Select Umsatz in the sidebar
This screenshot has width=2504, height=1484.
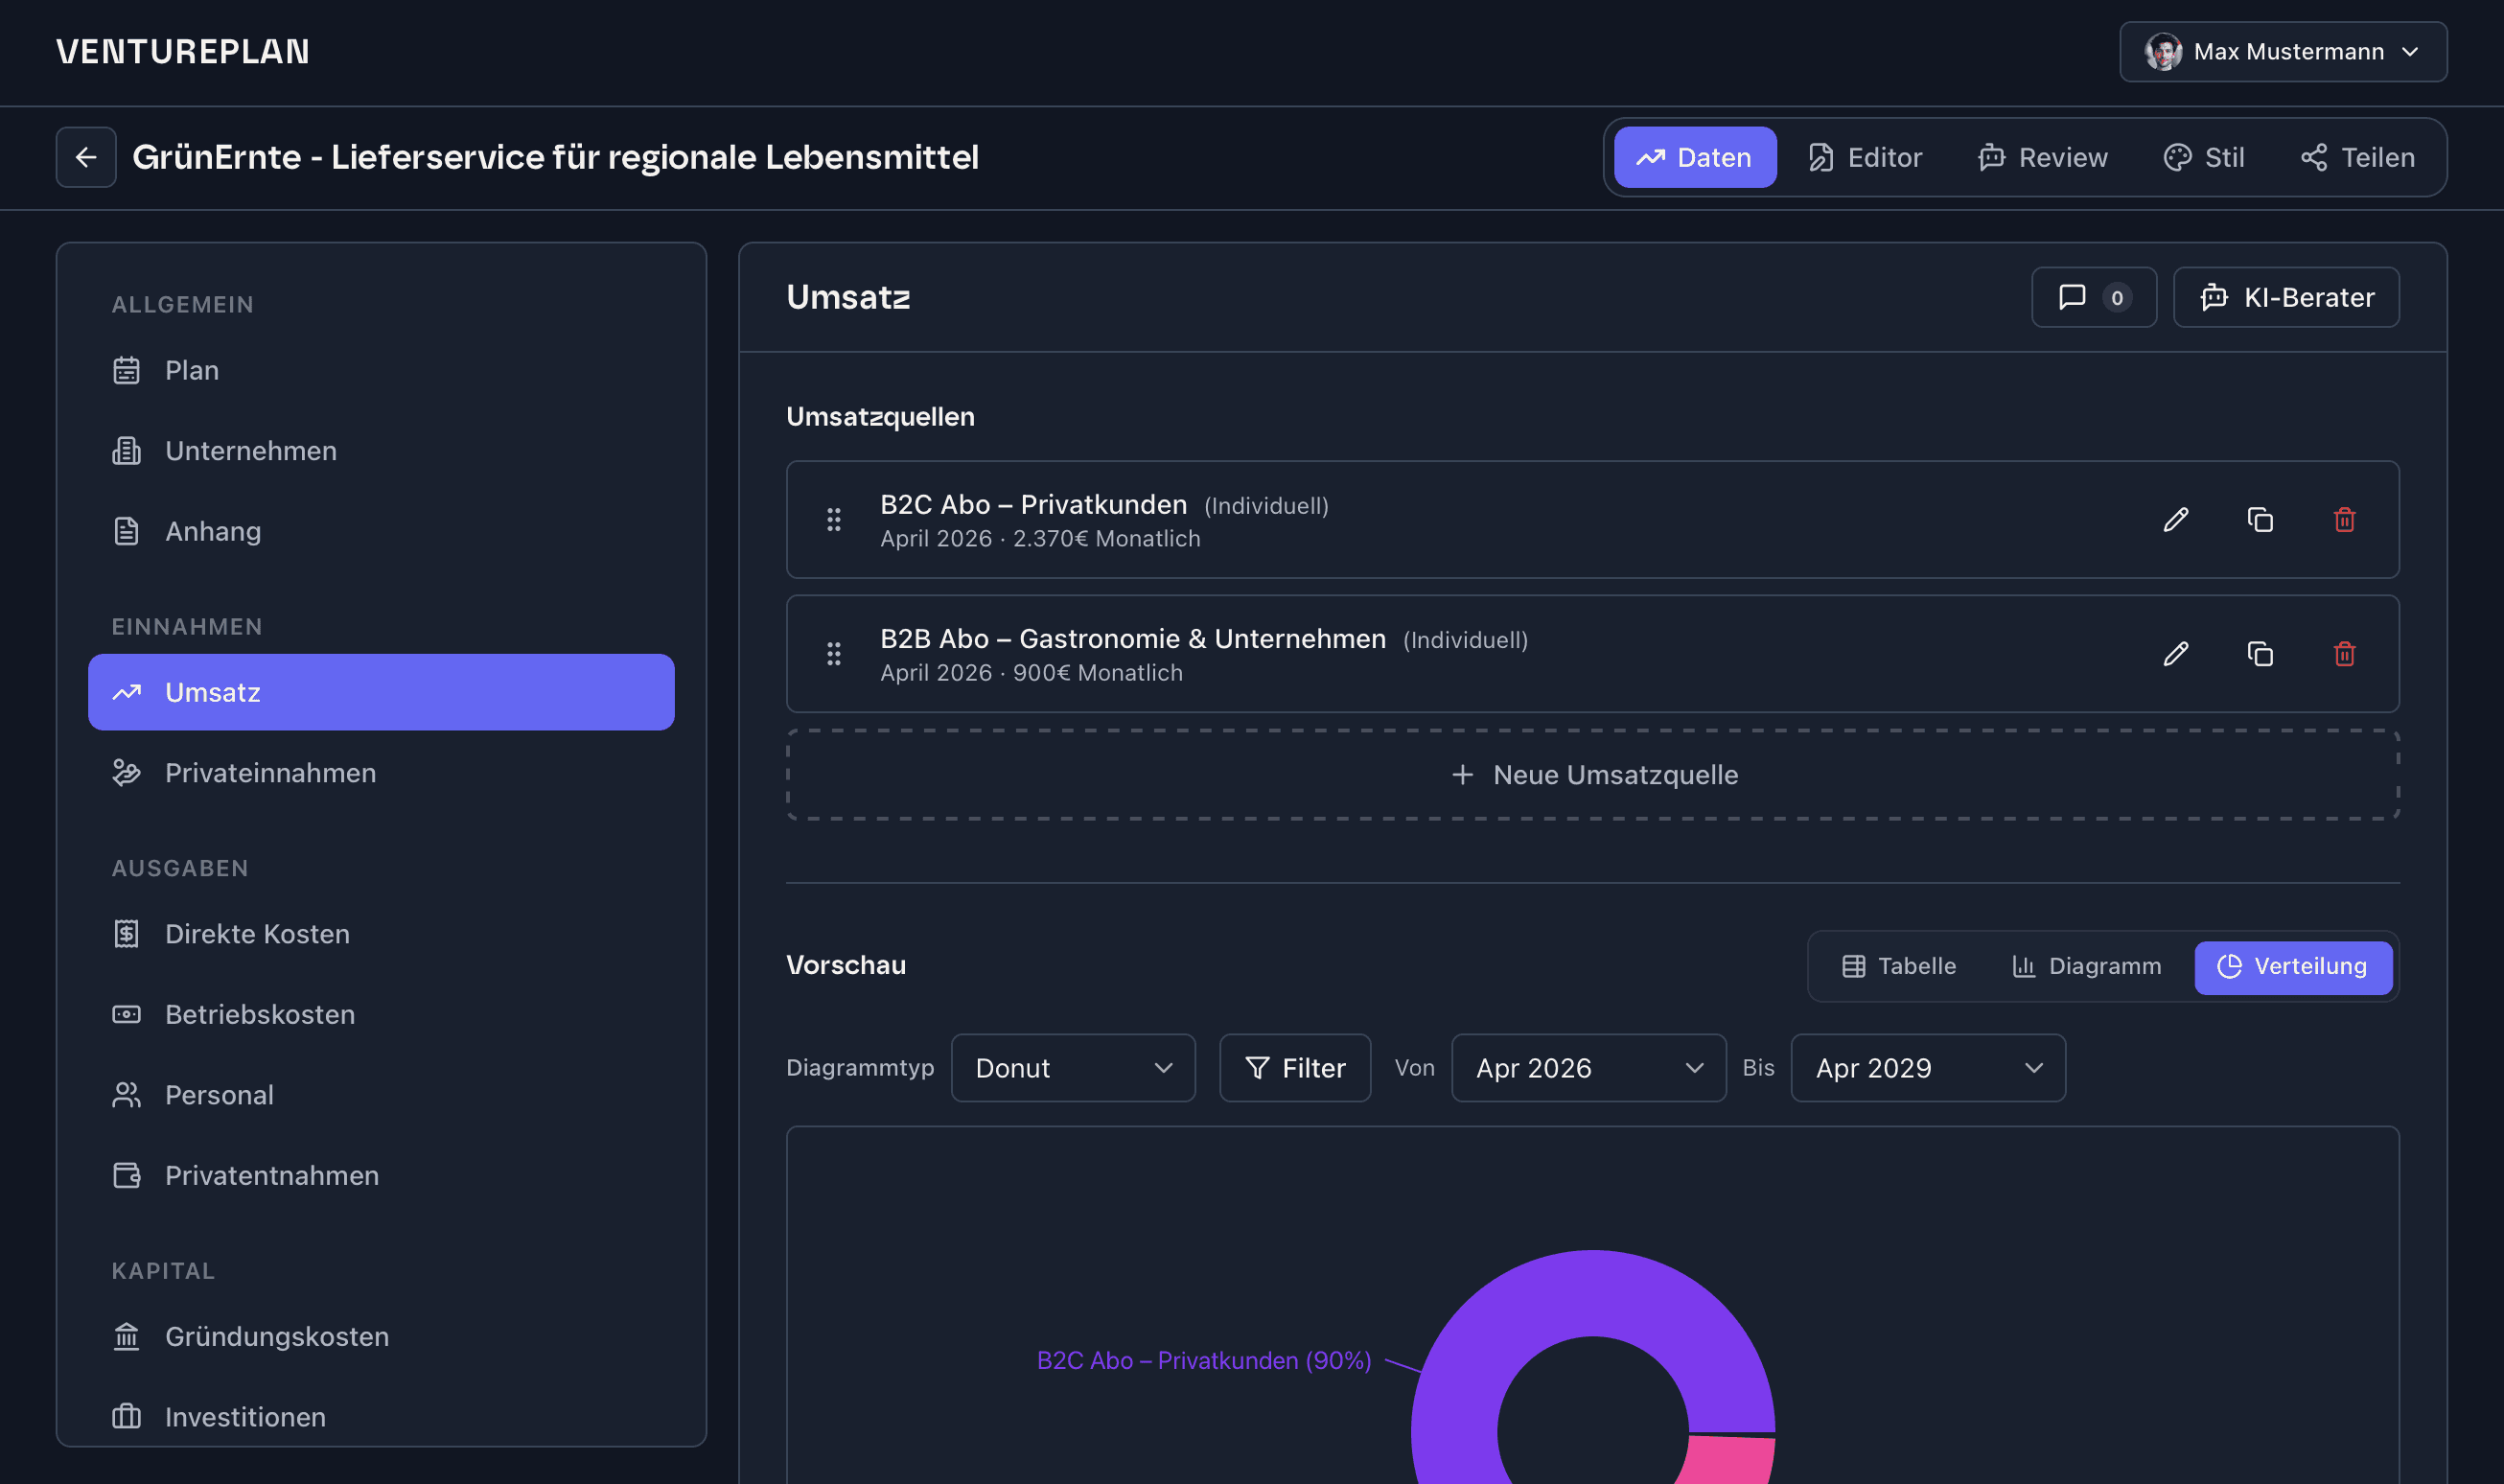coord(381,692)
